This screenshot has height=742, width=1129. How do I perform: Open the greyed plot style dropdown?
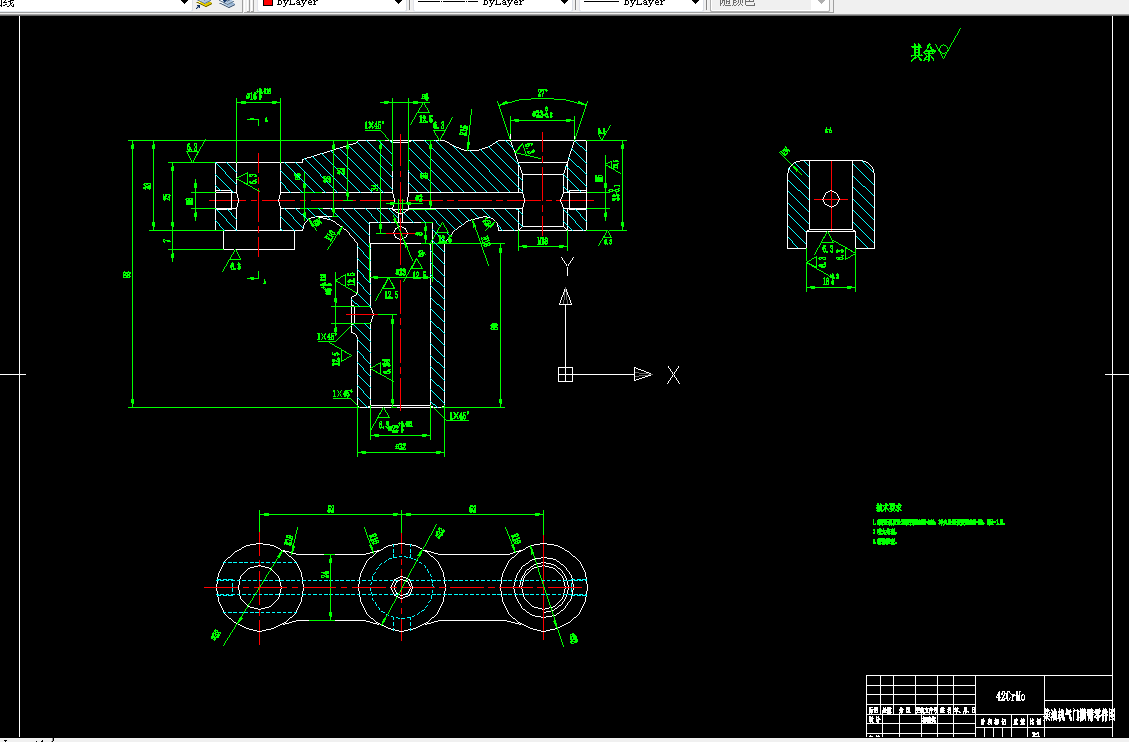769,4
